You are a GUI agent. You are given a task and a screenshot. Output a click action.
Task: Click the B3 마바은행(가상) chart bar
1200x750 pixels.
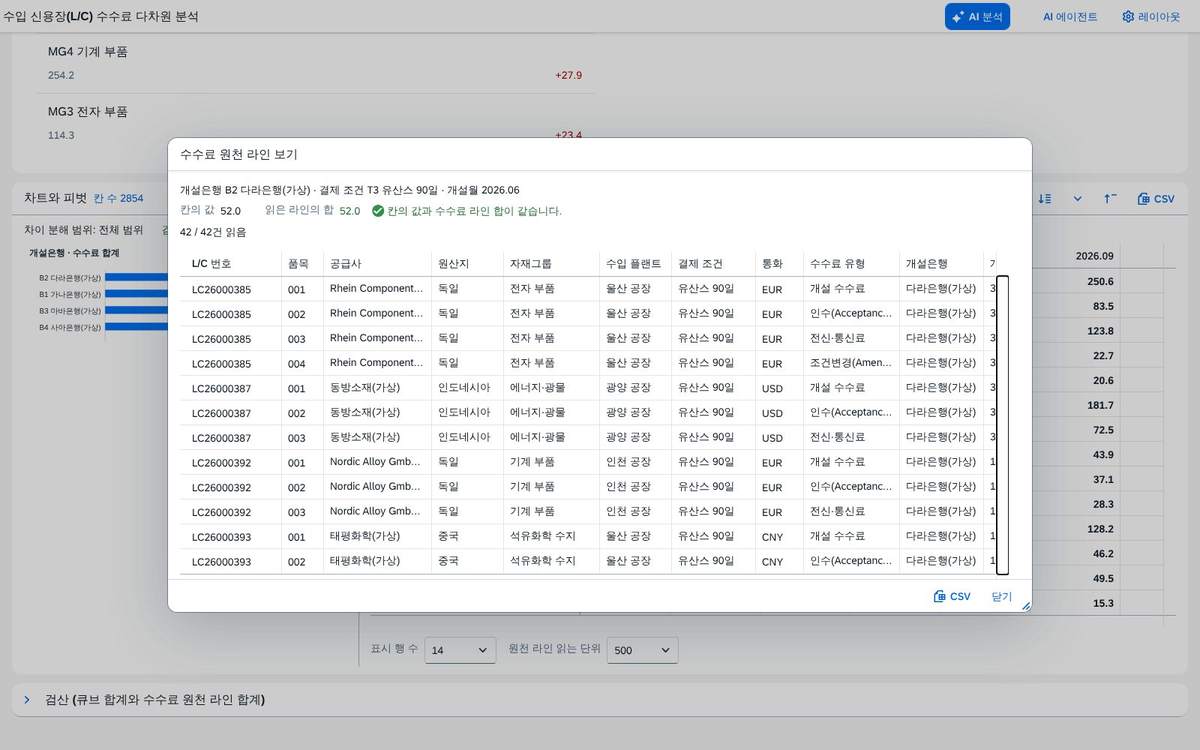pos(136,310)
